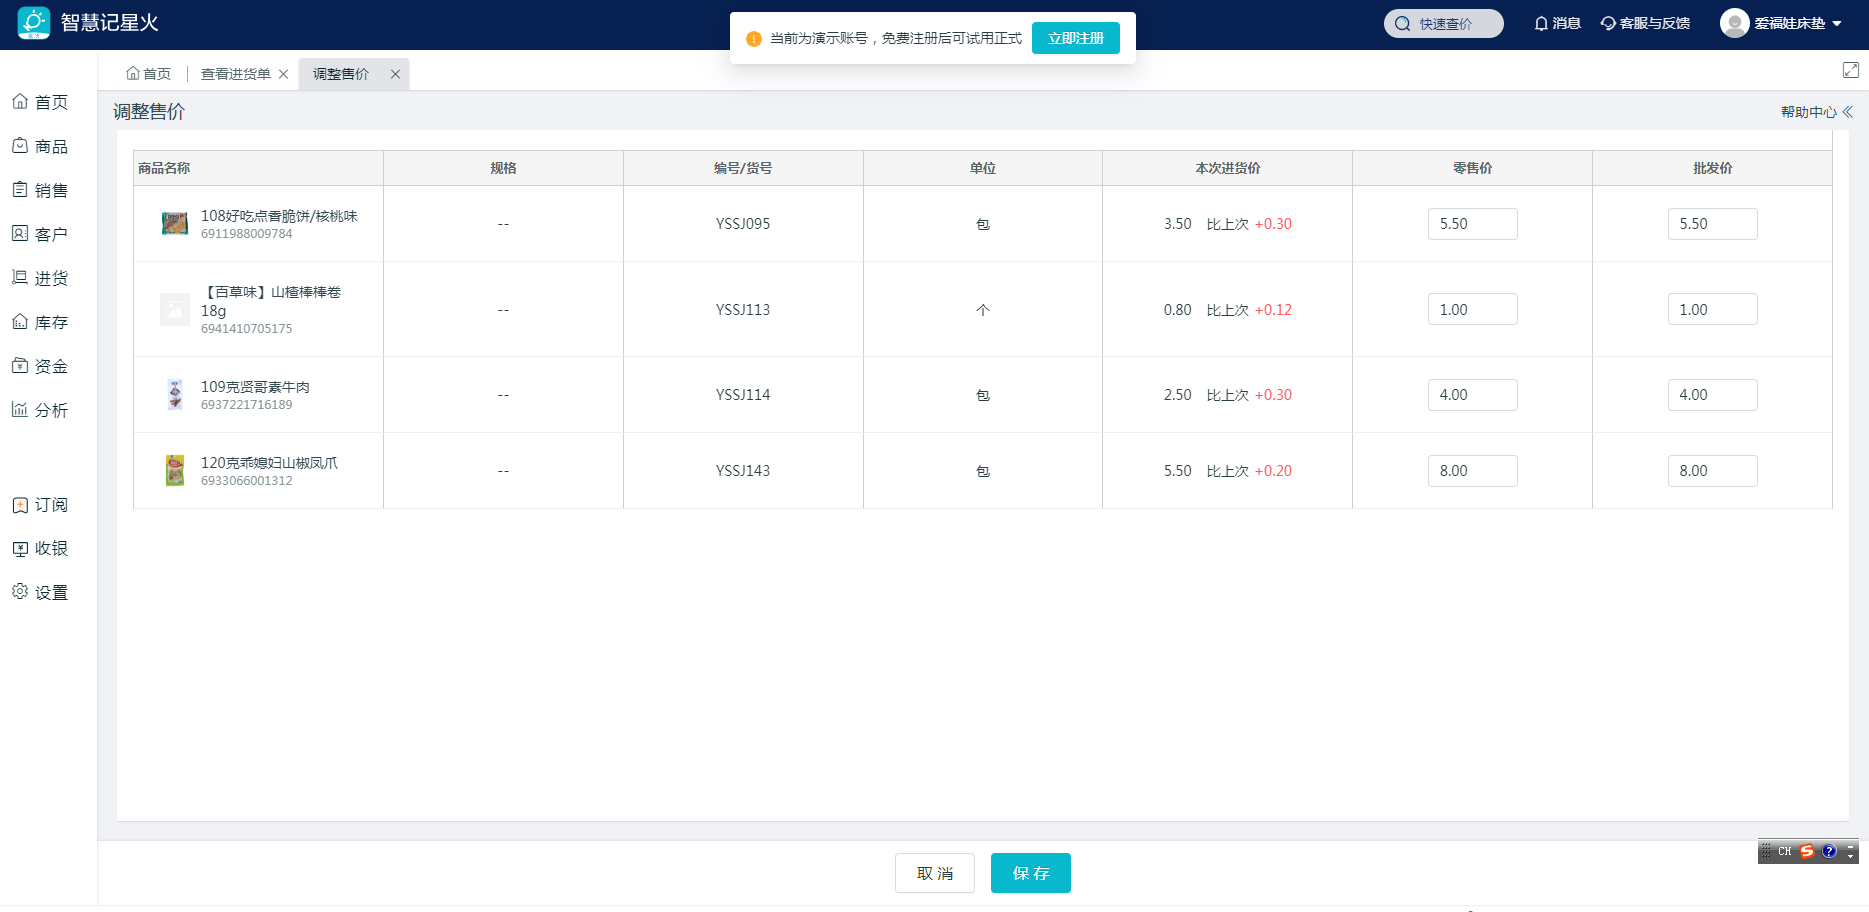The image size is (1869, 912).
Task: Open 客服与反馈 headset link
Action: pyautogui.click(x=1645, y=23)
